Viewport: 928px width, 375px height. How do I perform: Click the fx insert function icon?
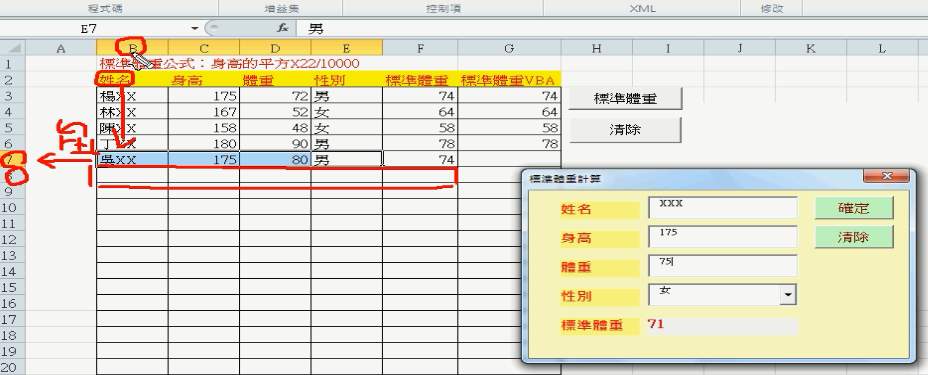283,28
